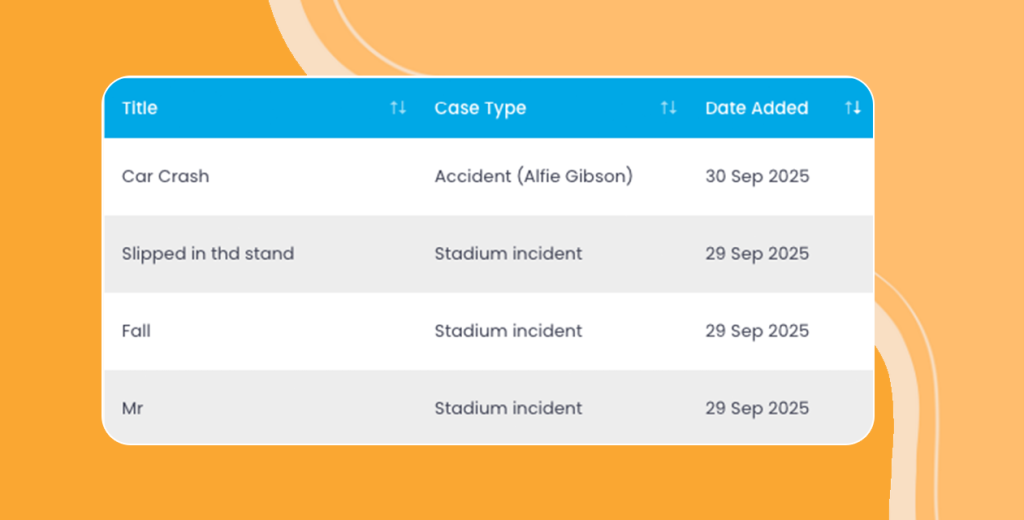
Task: Open the case titled Fall
Action: click(x=136, y=331)
